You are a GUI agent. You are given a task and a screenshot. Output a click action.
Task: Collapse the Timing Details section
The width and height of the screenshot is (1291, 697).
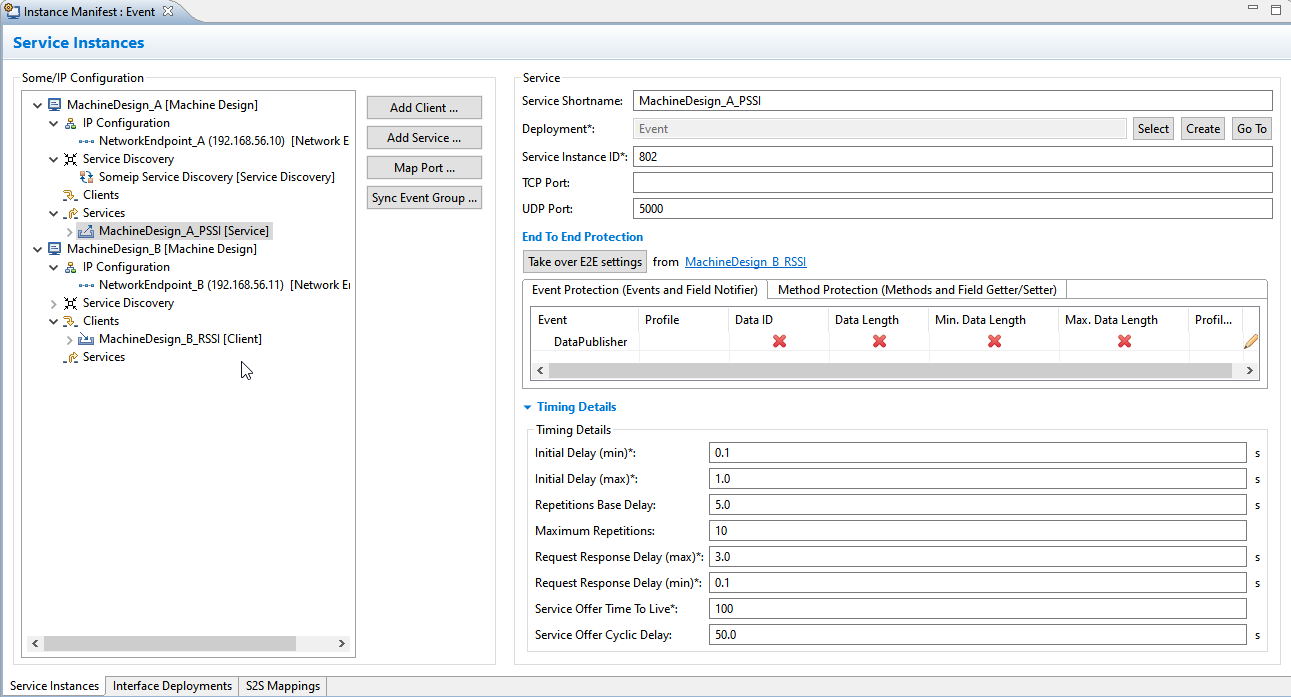(527, 407)
